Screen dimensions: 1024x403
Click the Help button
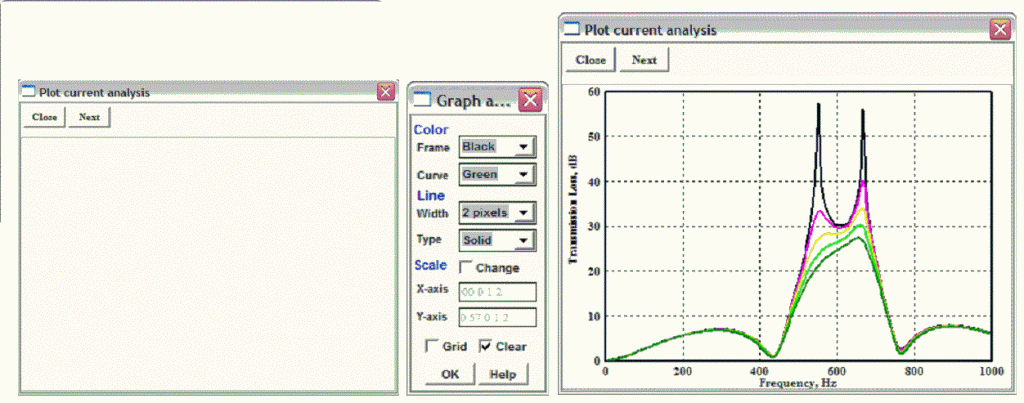[502, 374]
